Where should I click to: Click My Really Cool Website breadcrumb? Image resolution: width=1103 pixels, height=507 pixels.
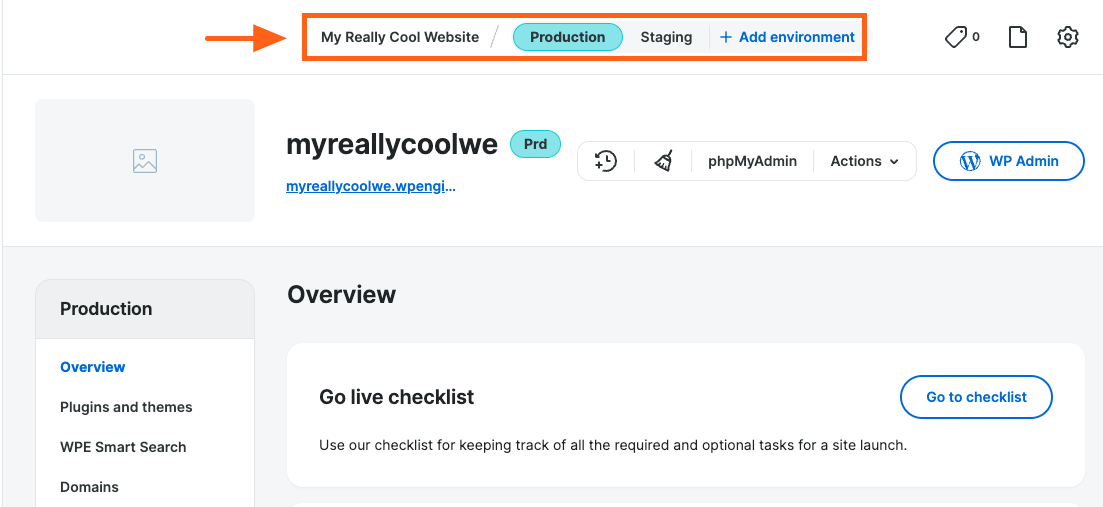399,37
